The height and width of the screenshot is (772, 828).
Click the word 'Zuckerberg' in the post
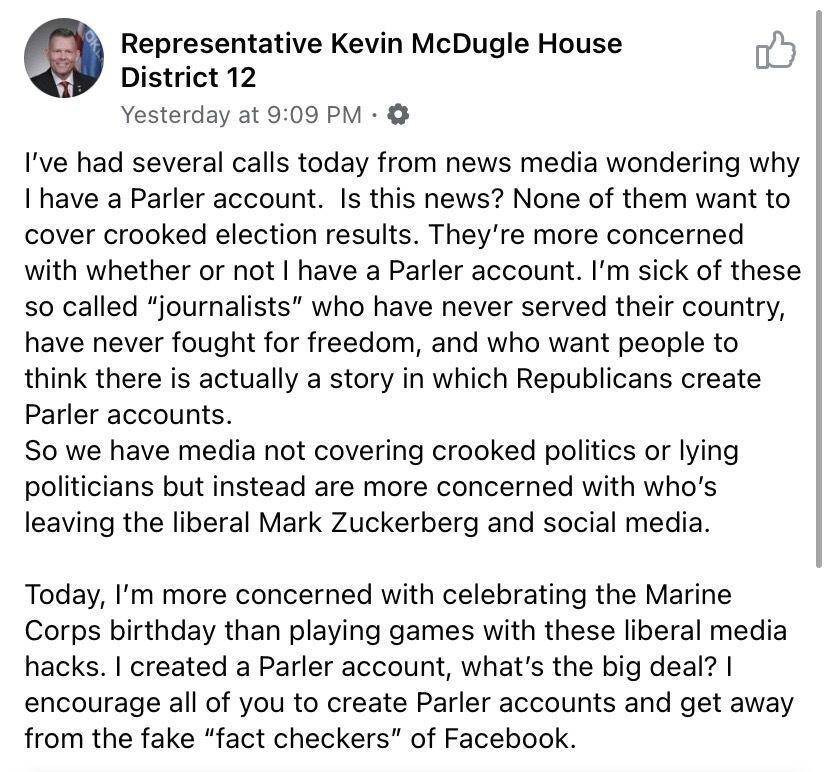(x=404, y=523)
